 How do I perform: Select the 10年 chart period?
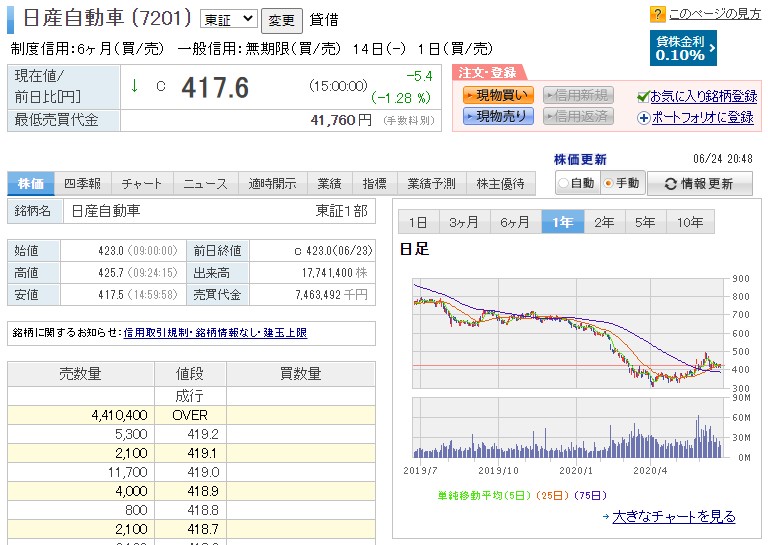coord(690,222)
